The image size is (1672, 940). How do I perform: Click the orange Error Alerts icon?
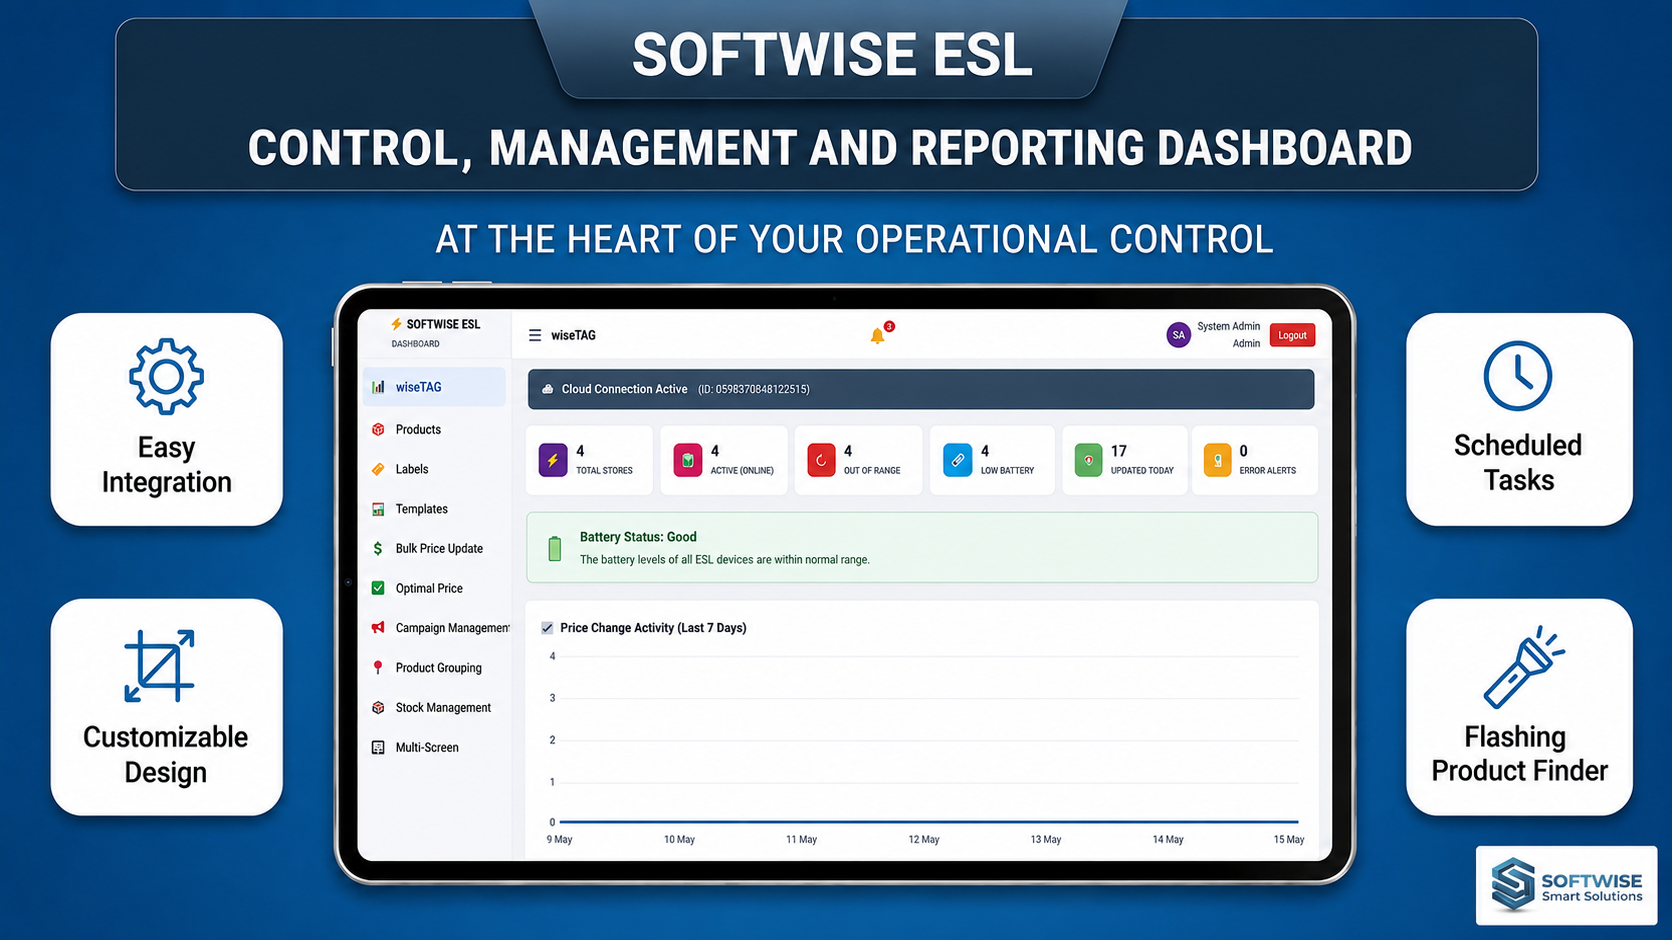coord(1217,460)
